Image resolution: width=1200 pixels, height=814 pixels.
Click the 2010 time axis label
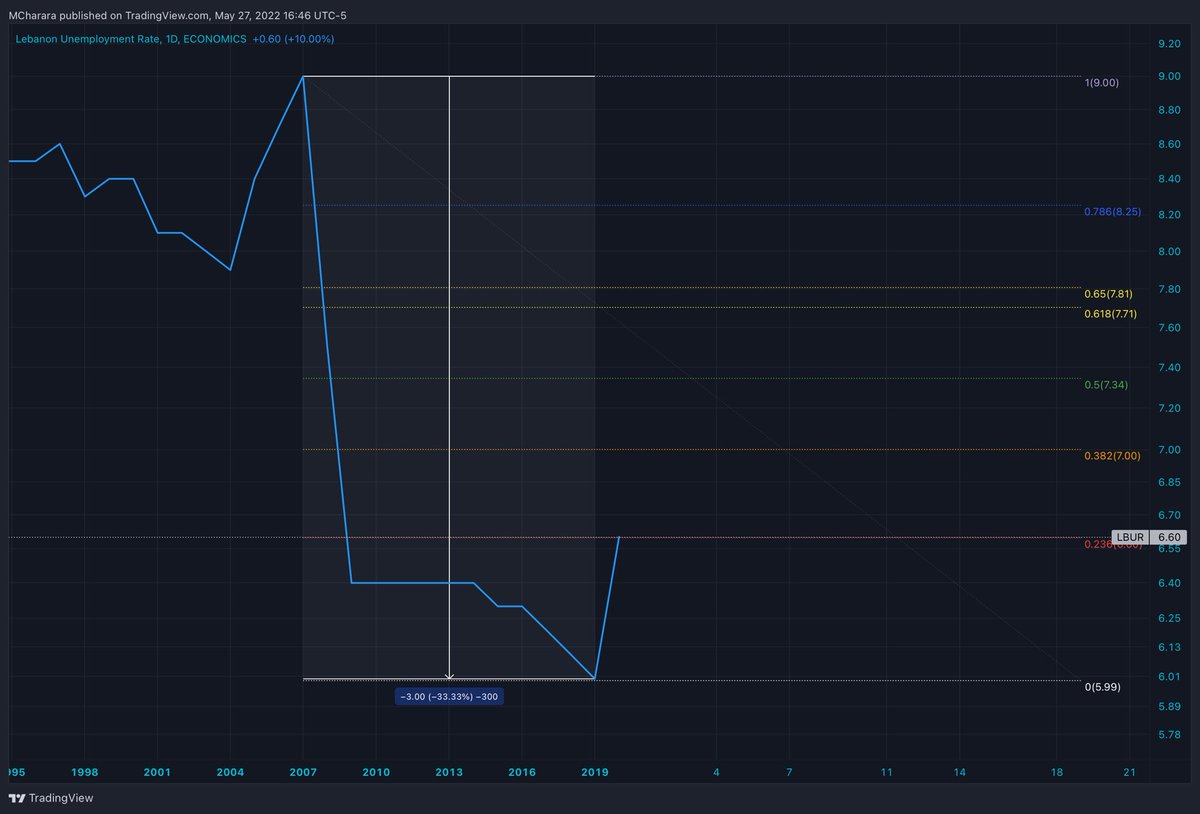(376, 772)
